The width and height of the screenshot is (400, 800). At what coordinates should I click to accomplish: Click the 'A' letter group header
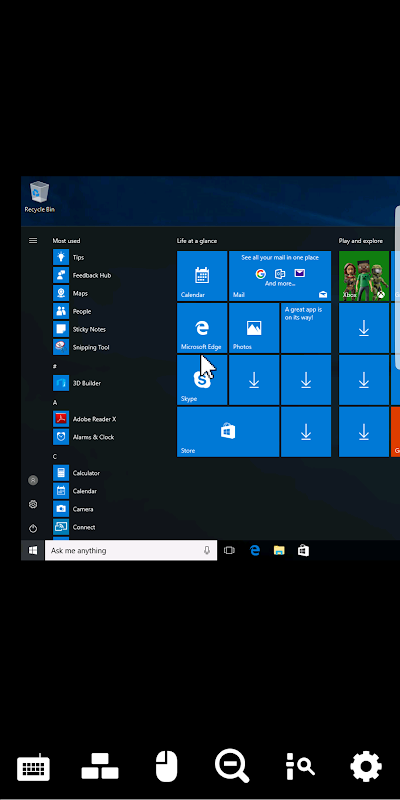click(x=55, y=402)
